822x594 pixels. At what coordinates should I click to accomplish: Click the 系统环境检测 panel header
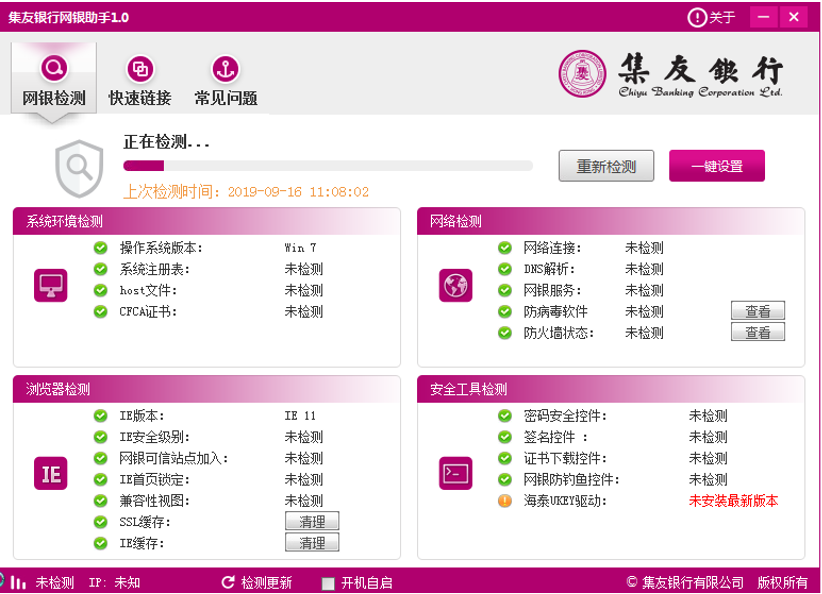[207, 221]
